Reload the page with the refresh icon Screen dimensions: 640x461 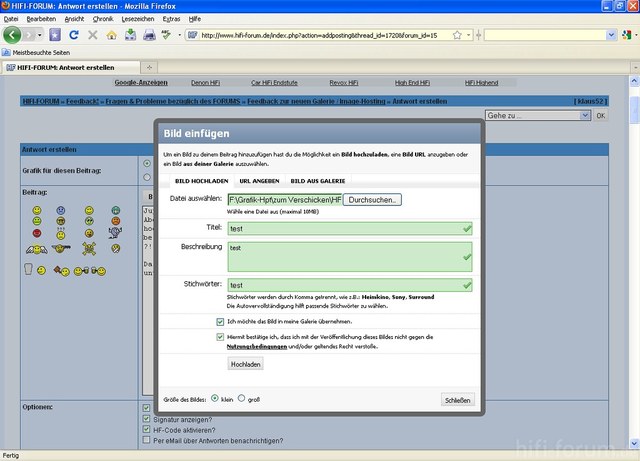coord(74,35)
